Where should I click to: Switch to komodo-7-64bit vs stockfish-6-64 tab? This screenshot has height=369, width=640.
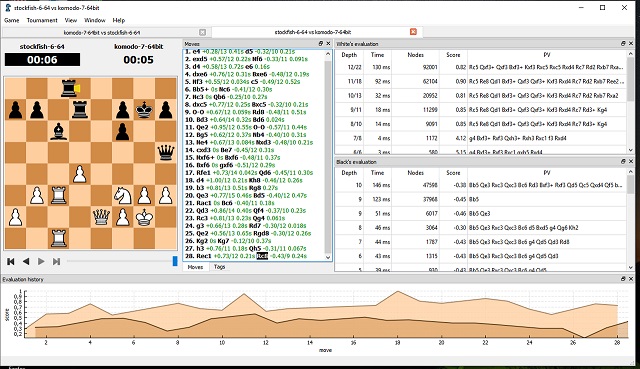coord(102,32)
